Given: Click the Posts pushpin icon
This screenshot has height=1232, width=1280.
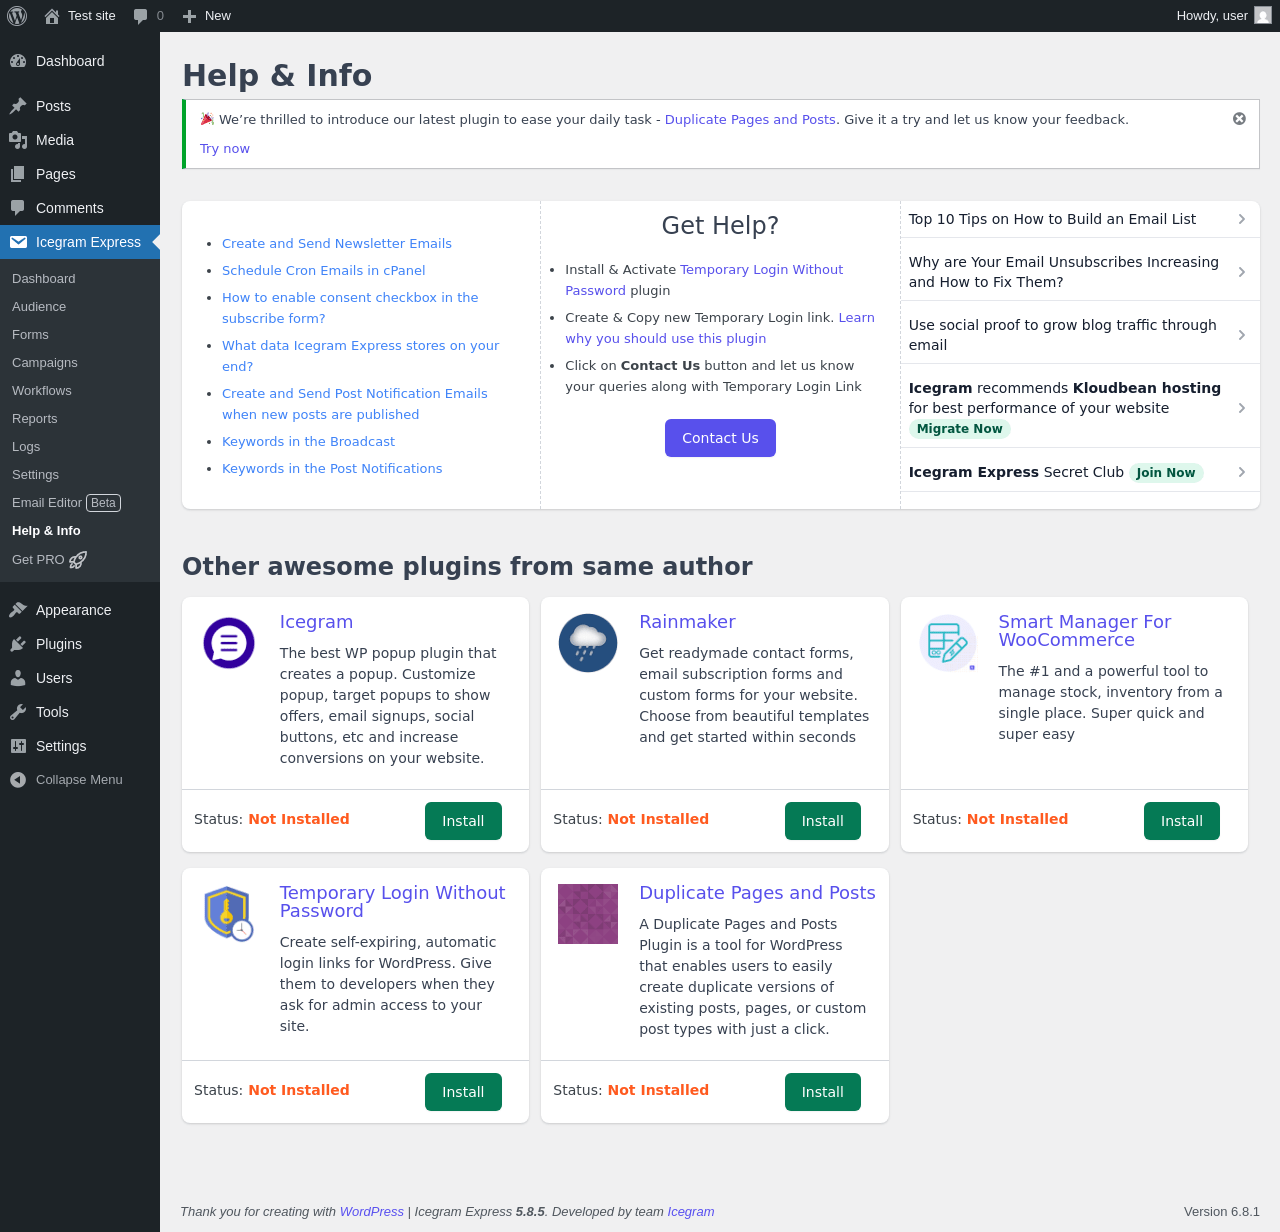Looking at the screenshot, I should (18, 106).
